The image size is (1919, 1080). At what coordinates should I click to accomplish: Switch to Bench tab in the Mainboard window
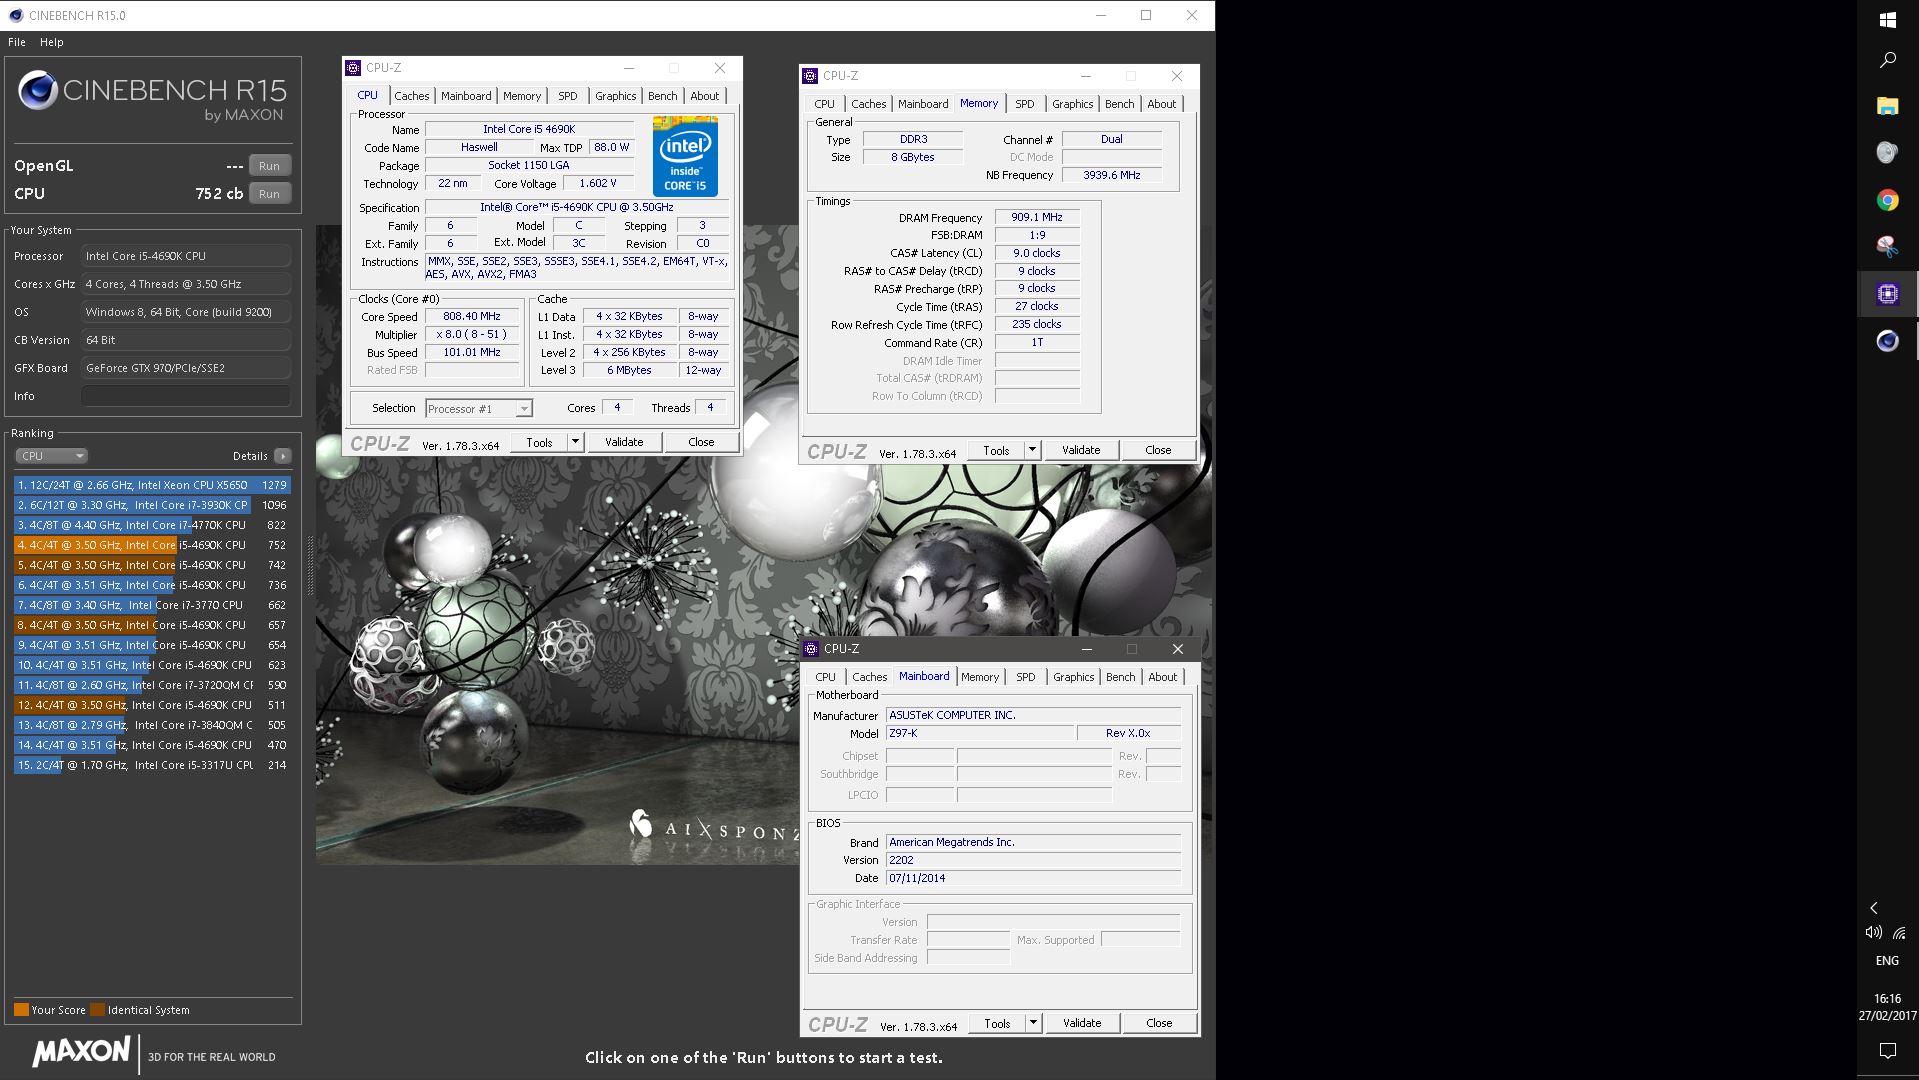pyautogui.click(x=1121, y=677)
